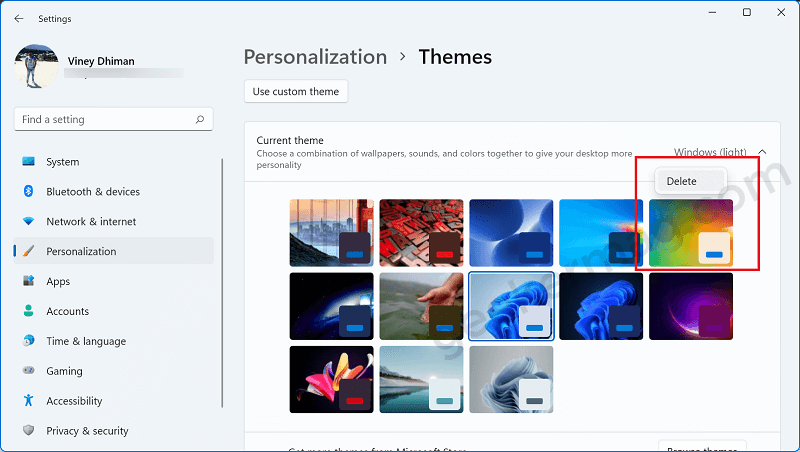Select the gray fabric flow theme
800x452 pixels.
pos(511,380)
